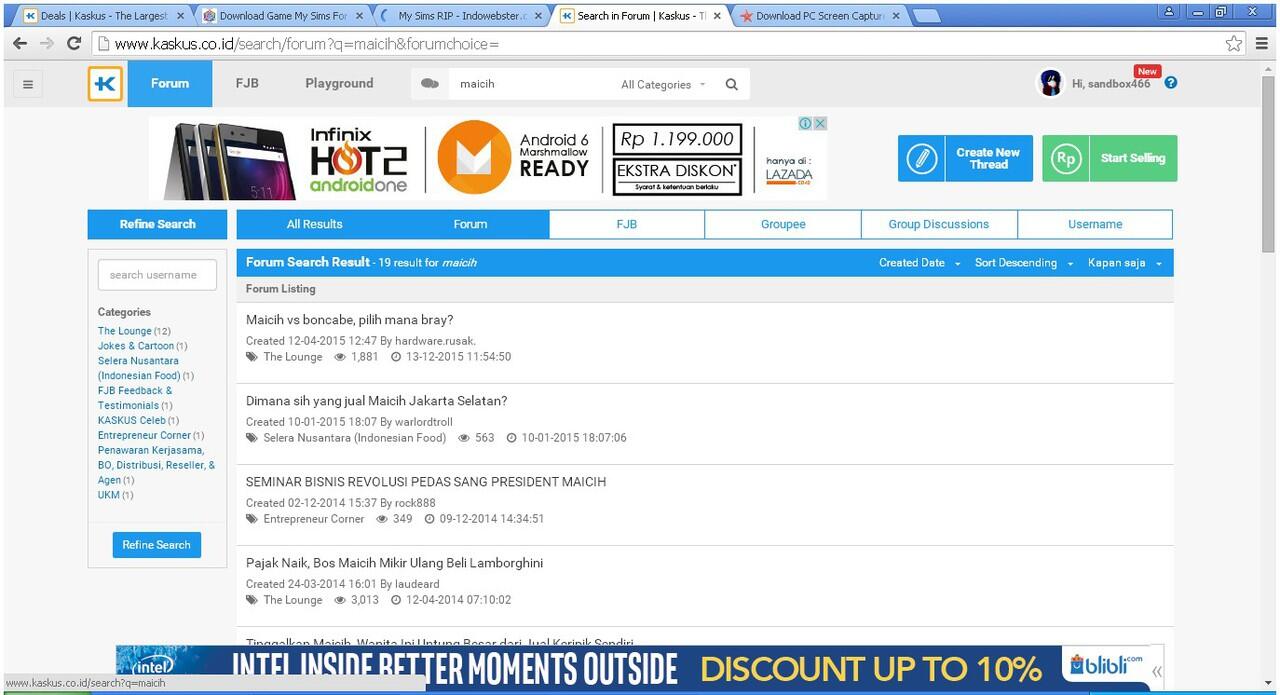Image resolution: width=1280 pixels, height=695 pixels.
Task: Select the Groupee results tab
Action: (783, 224)
